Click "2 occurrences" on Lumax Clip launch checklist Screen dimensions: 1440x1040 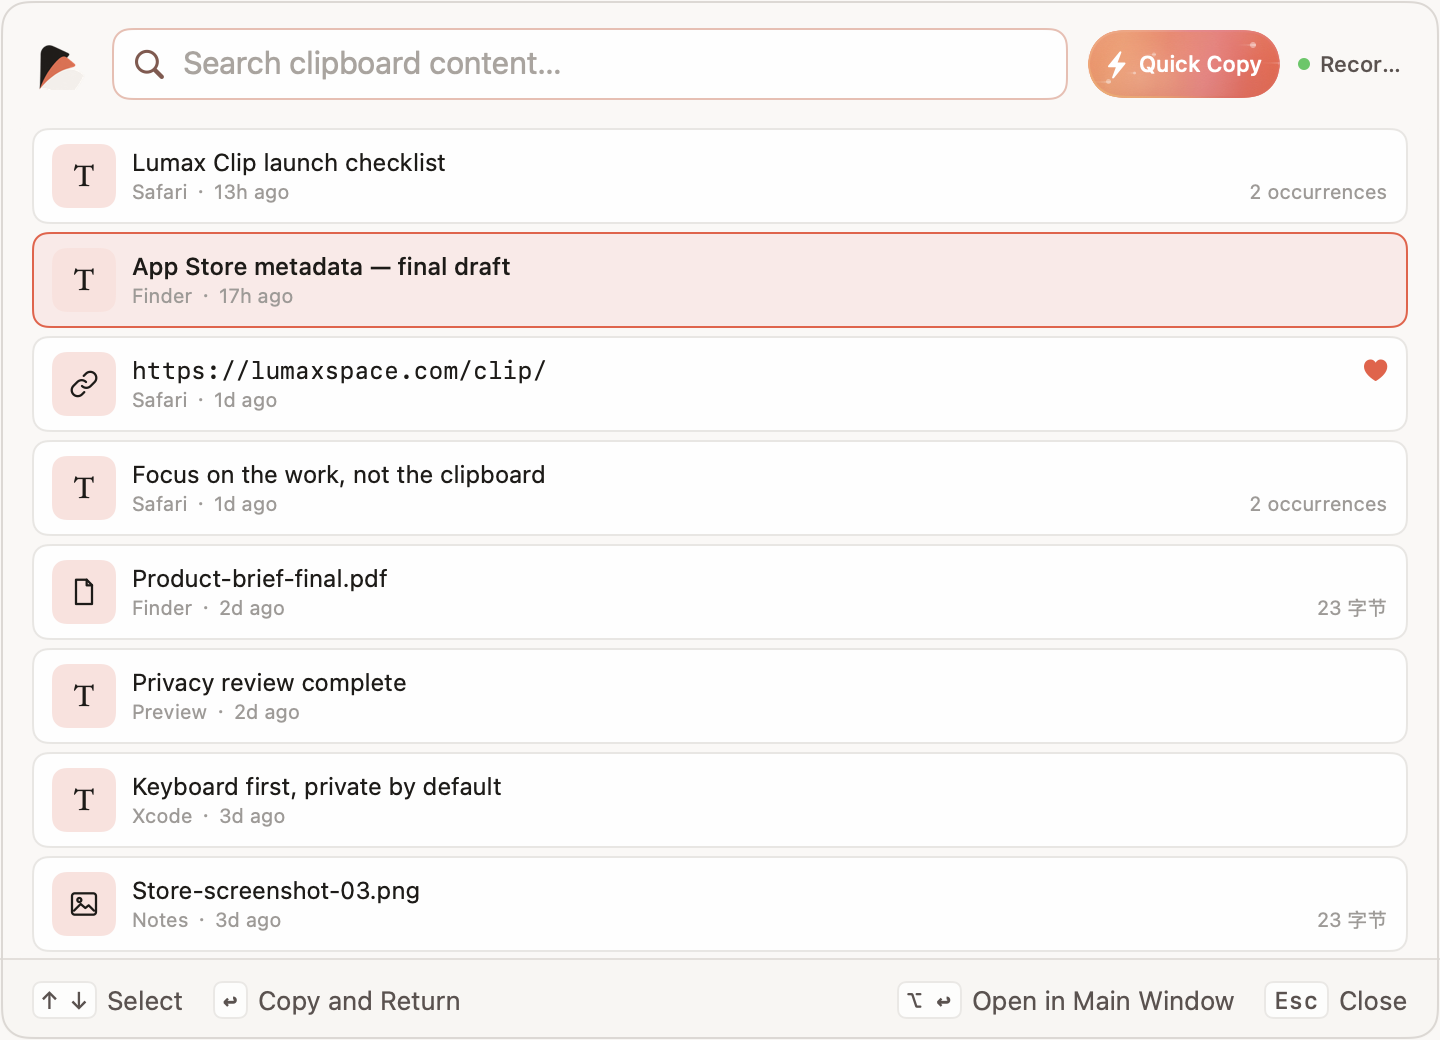(1318, 192)
